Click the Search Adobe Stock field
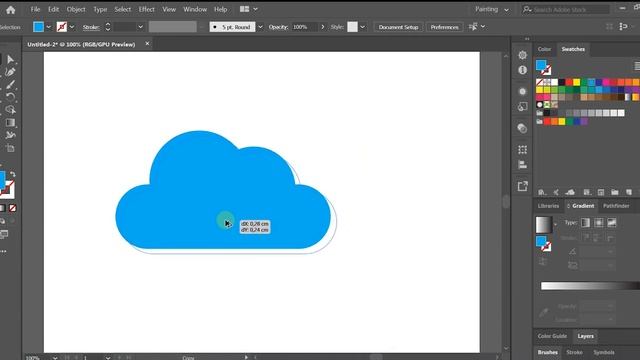 [565, 9]
